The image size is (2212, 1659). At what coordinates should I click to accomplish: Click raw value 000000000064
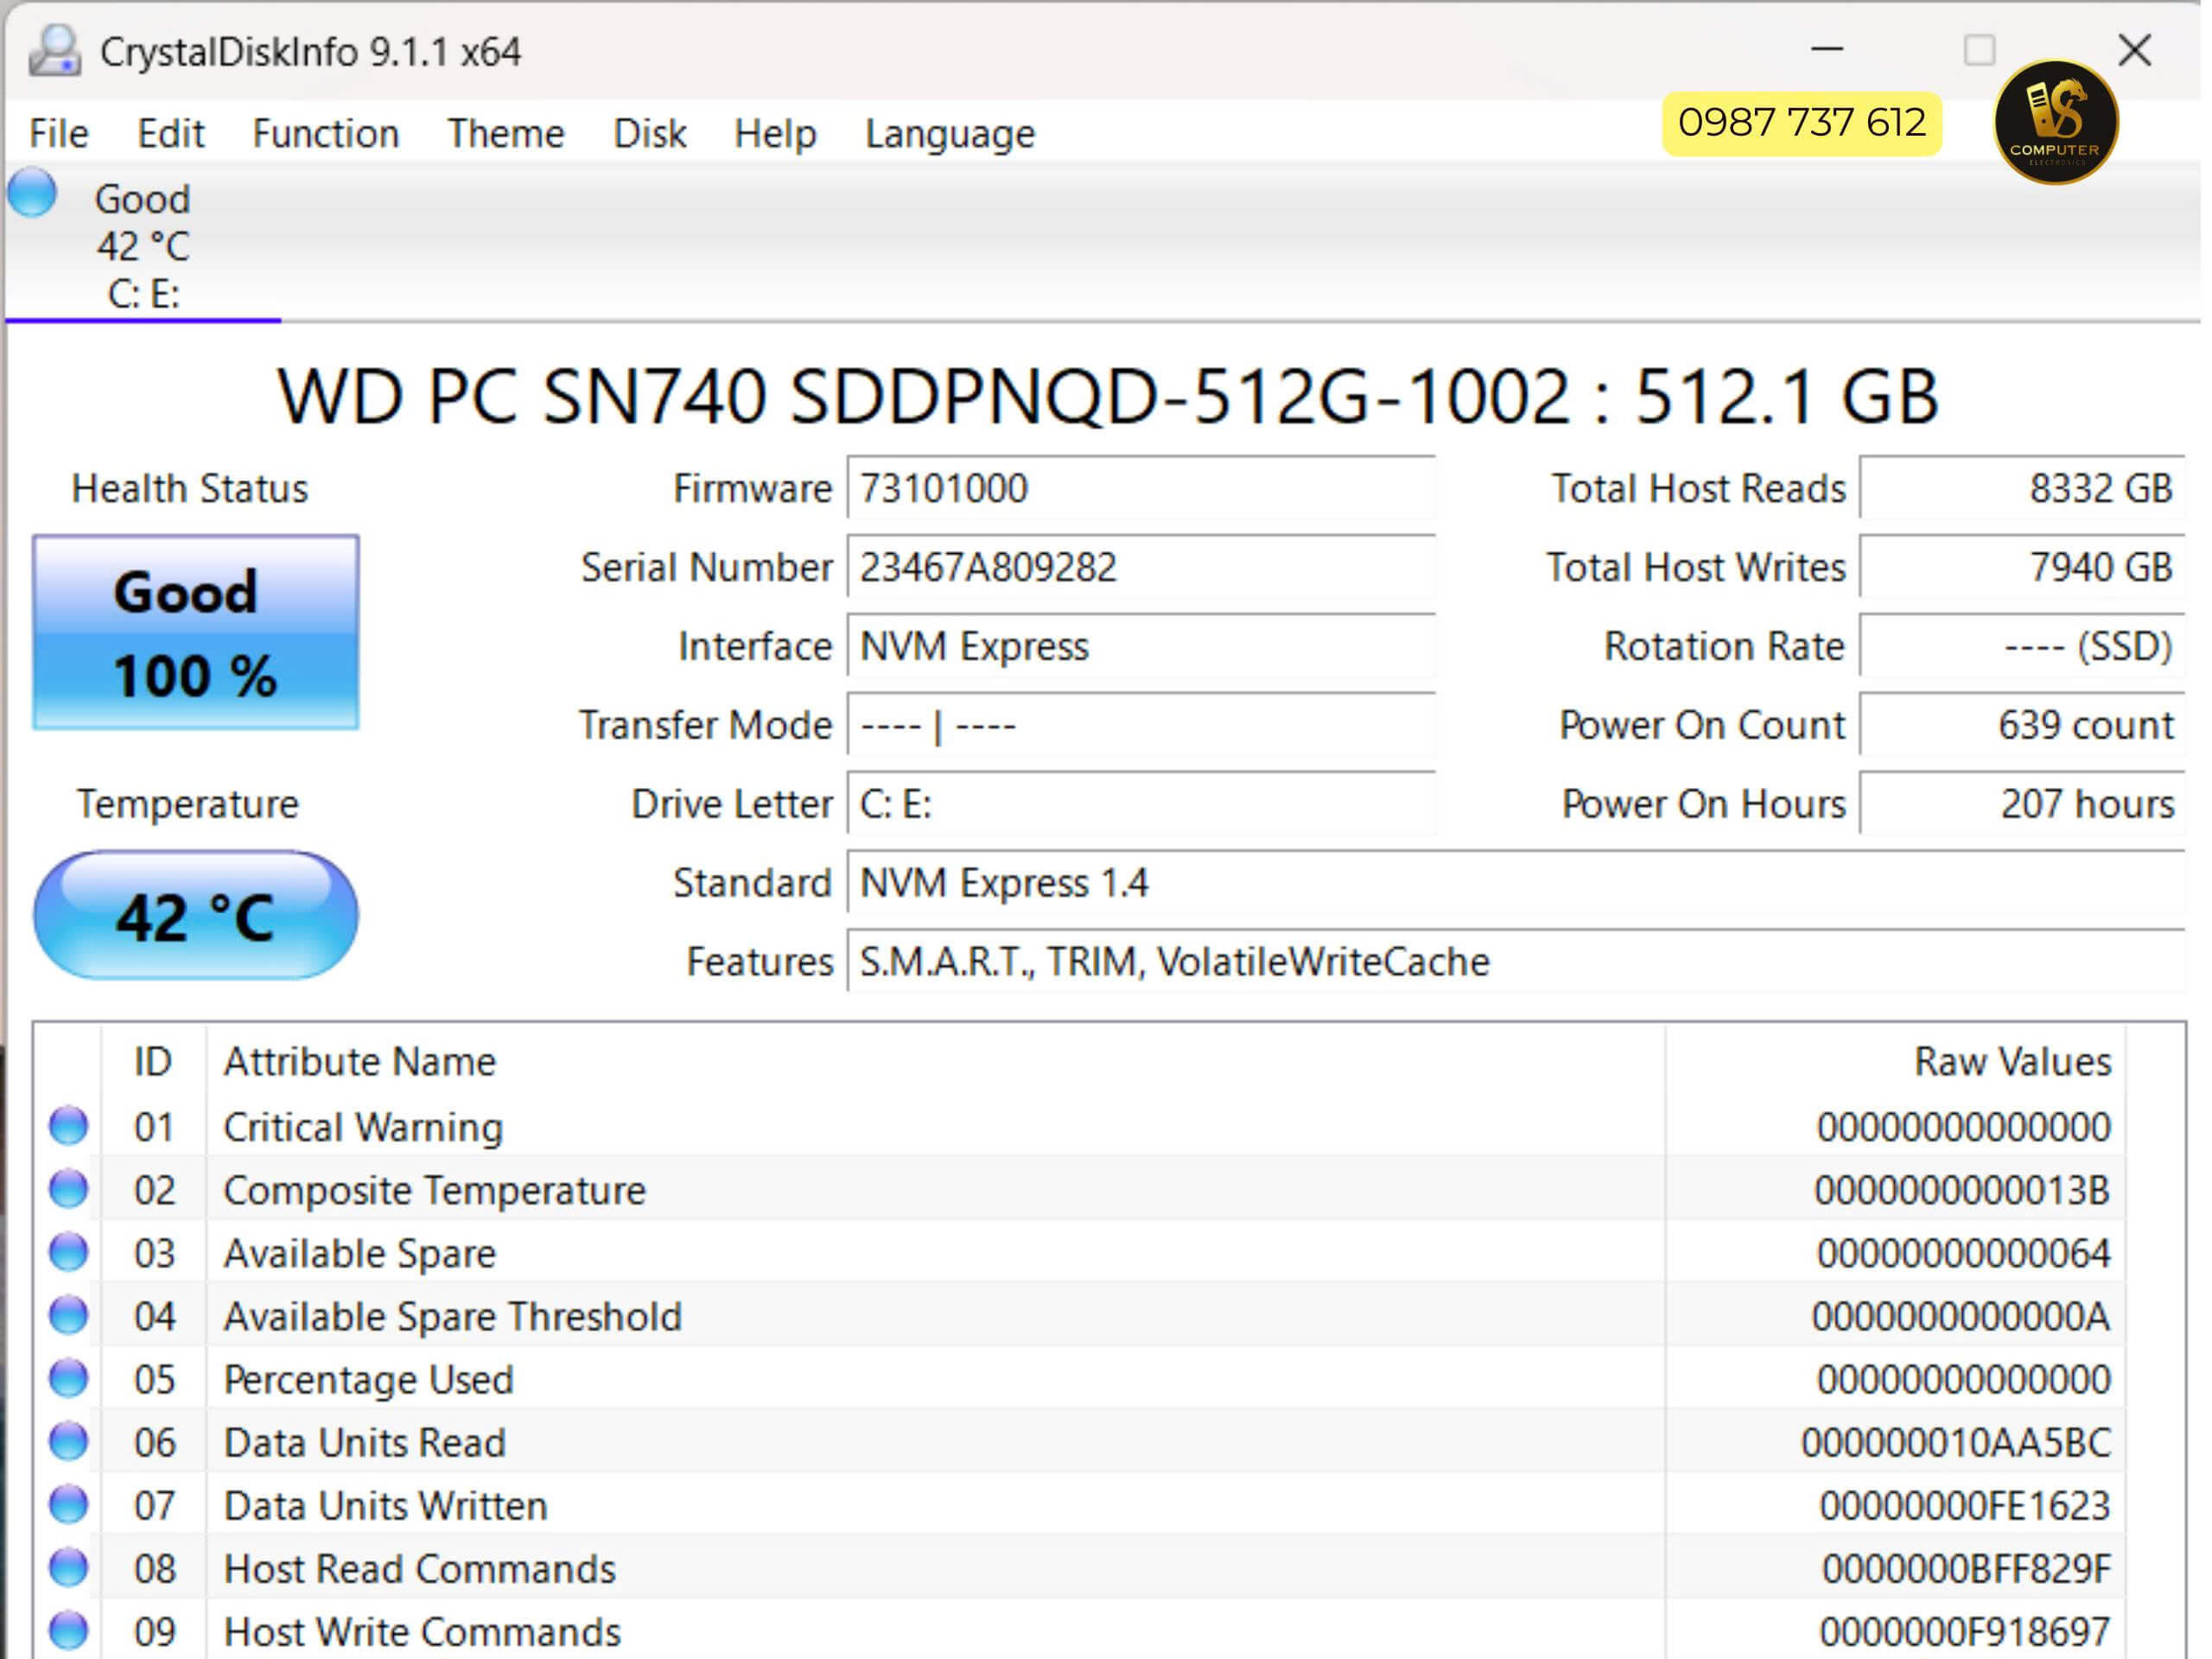[x=1963, y=1253]
